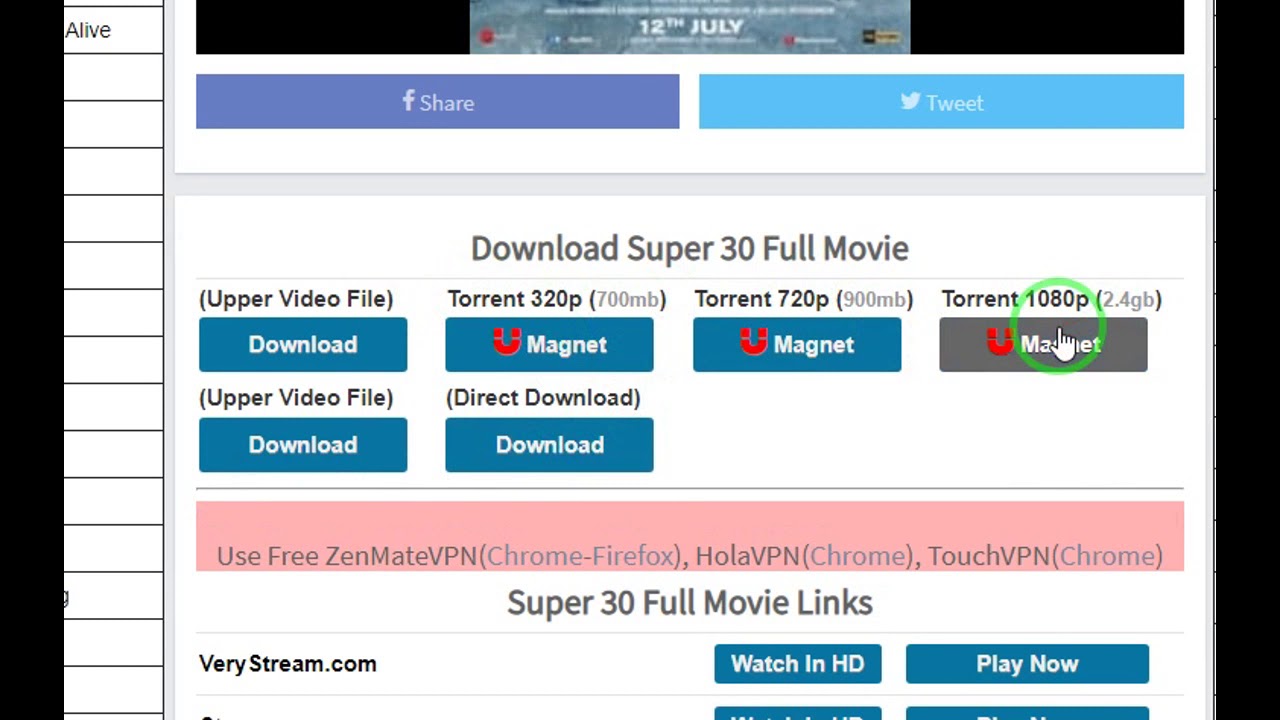Click Play Now for VeryStream.com
The image size is (1280, 720).
click(1027, 664)
